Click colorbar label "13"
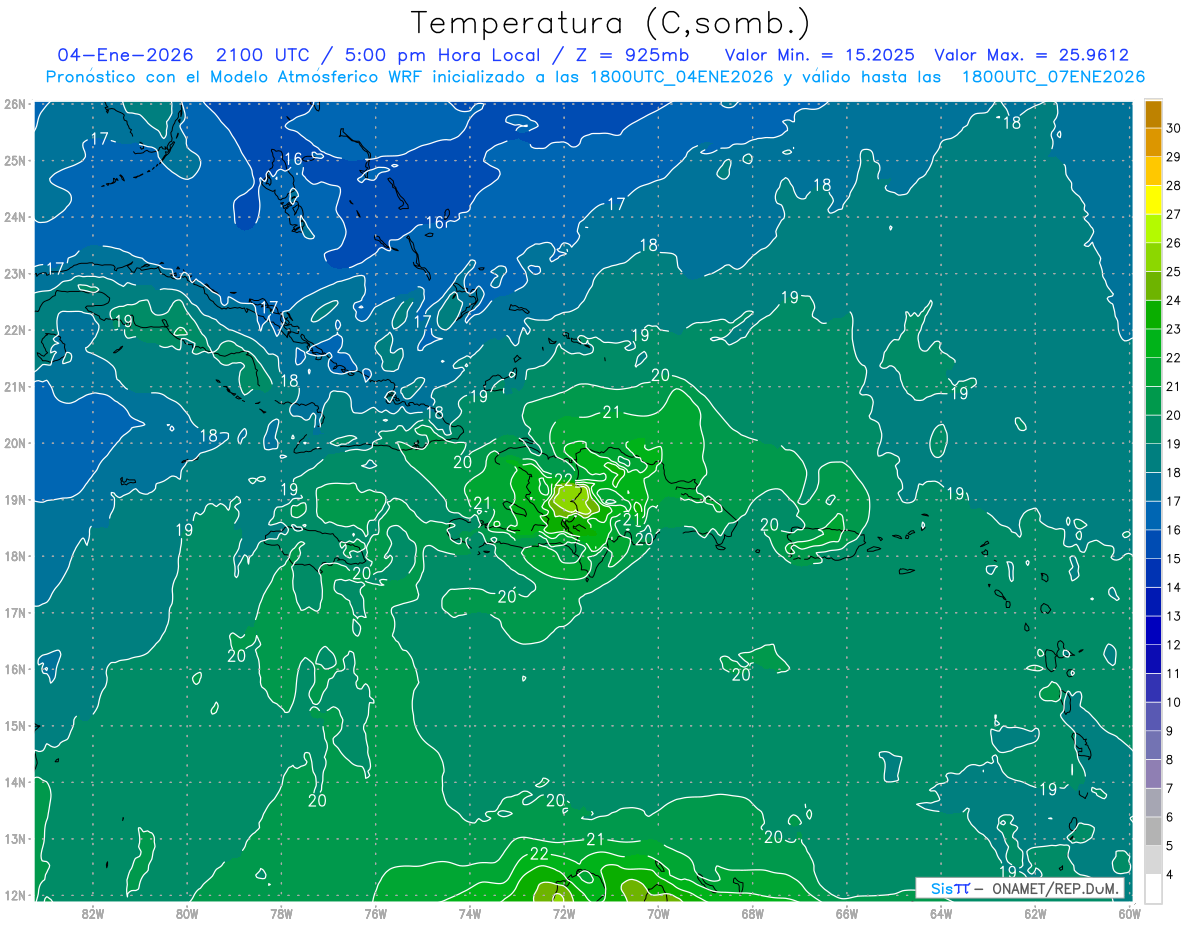 point(1174,616)
